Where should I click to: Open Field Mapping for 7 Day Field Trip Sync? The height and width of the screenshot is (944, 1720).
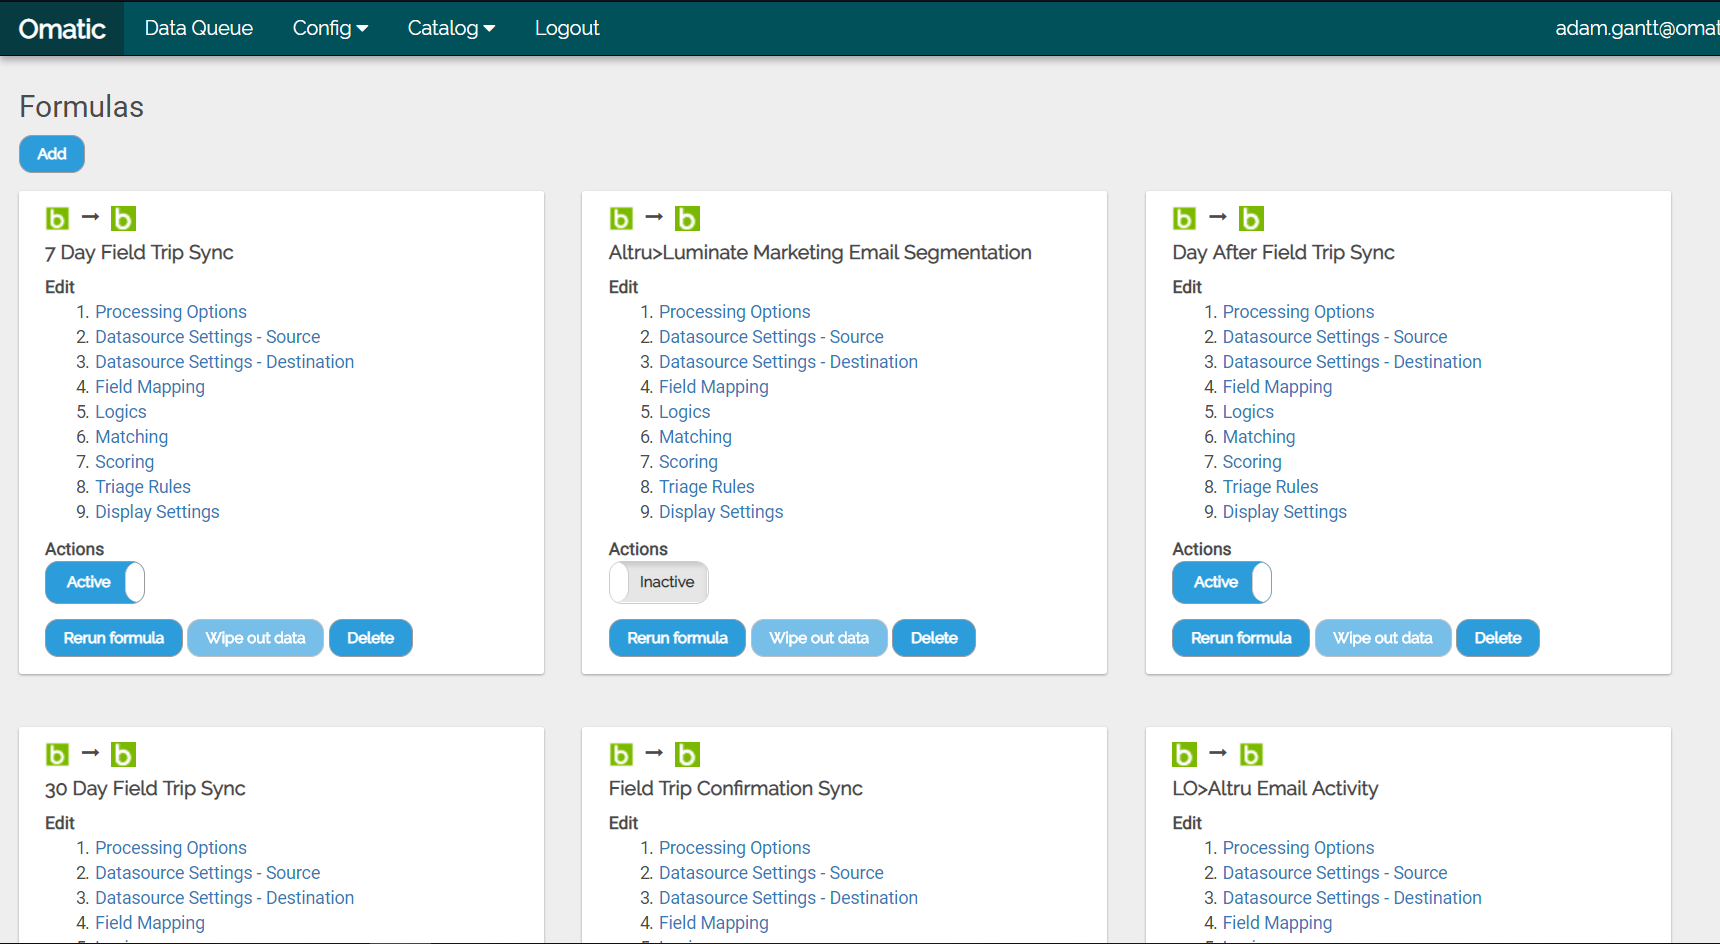coord(150,387)
